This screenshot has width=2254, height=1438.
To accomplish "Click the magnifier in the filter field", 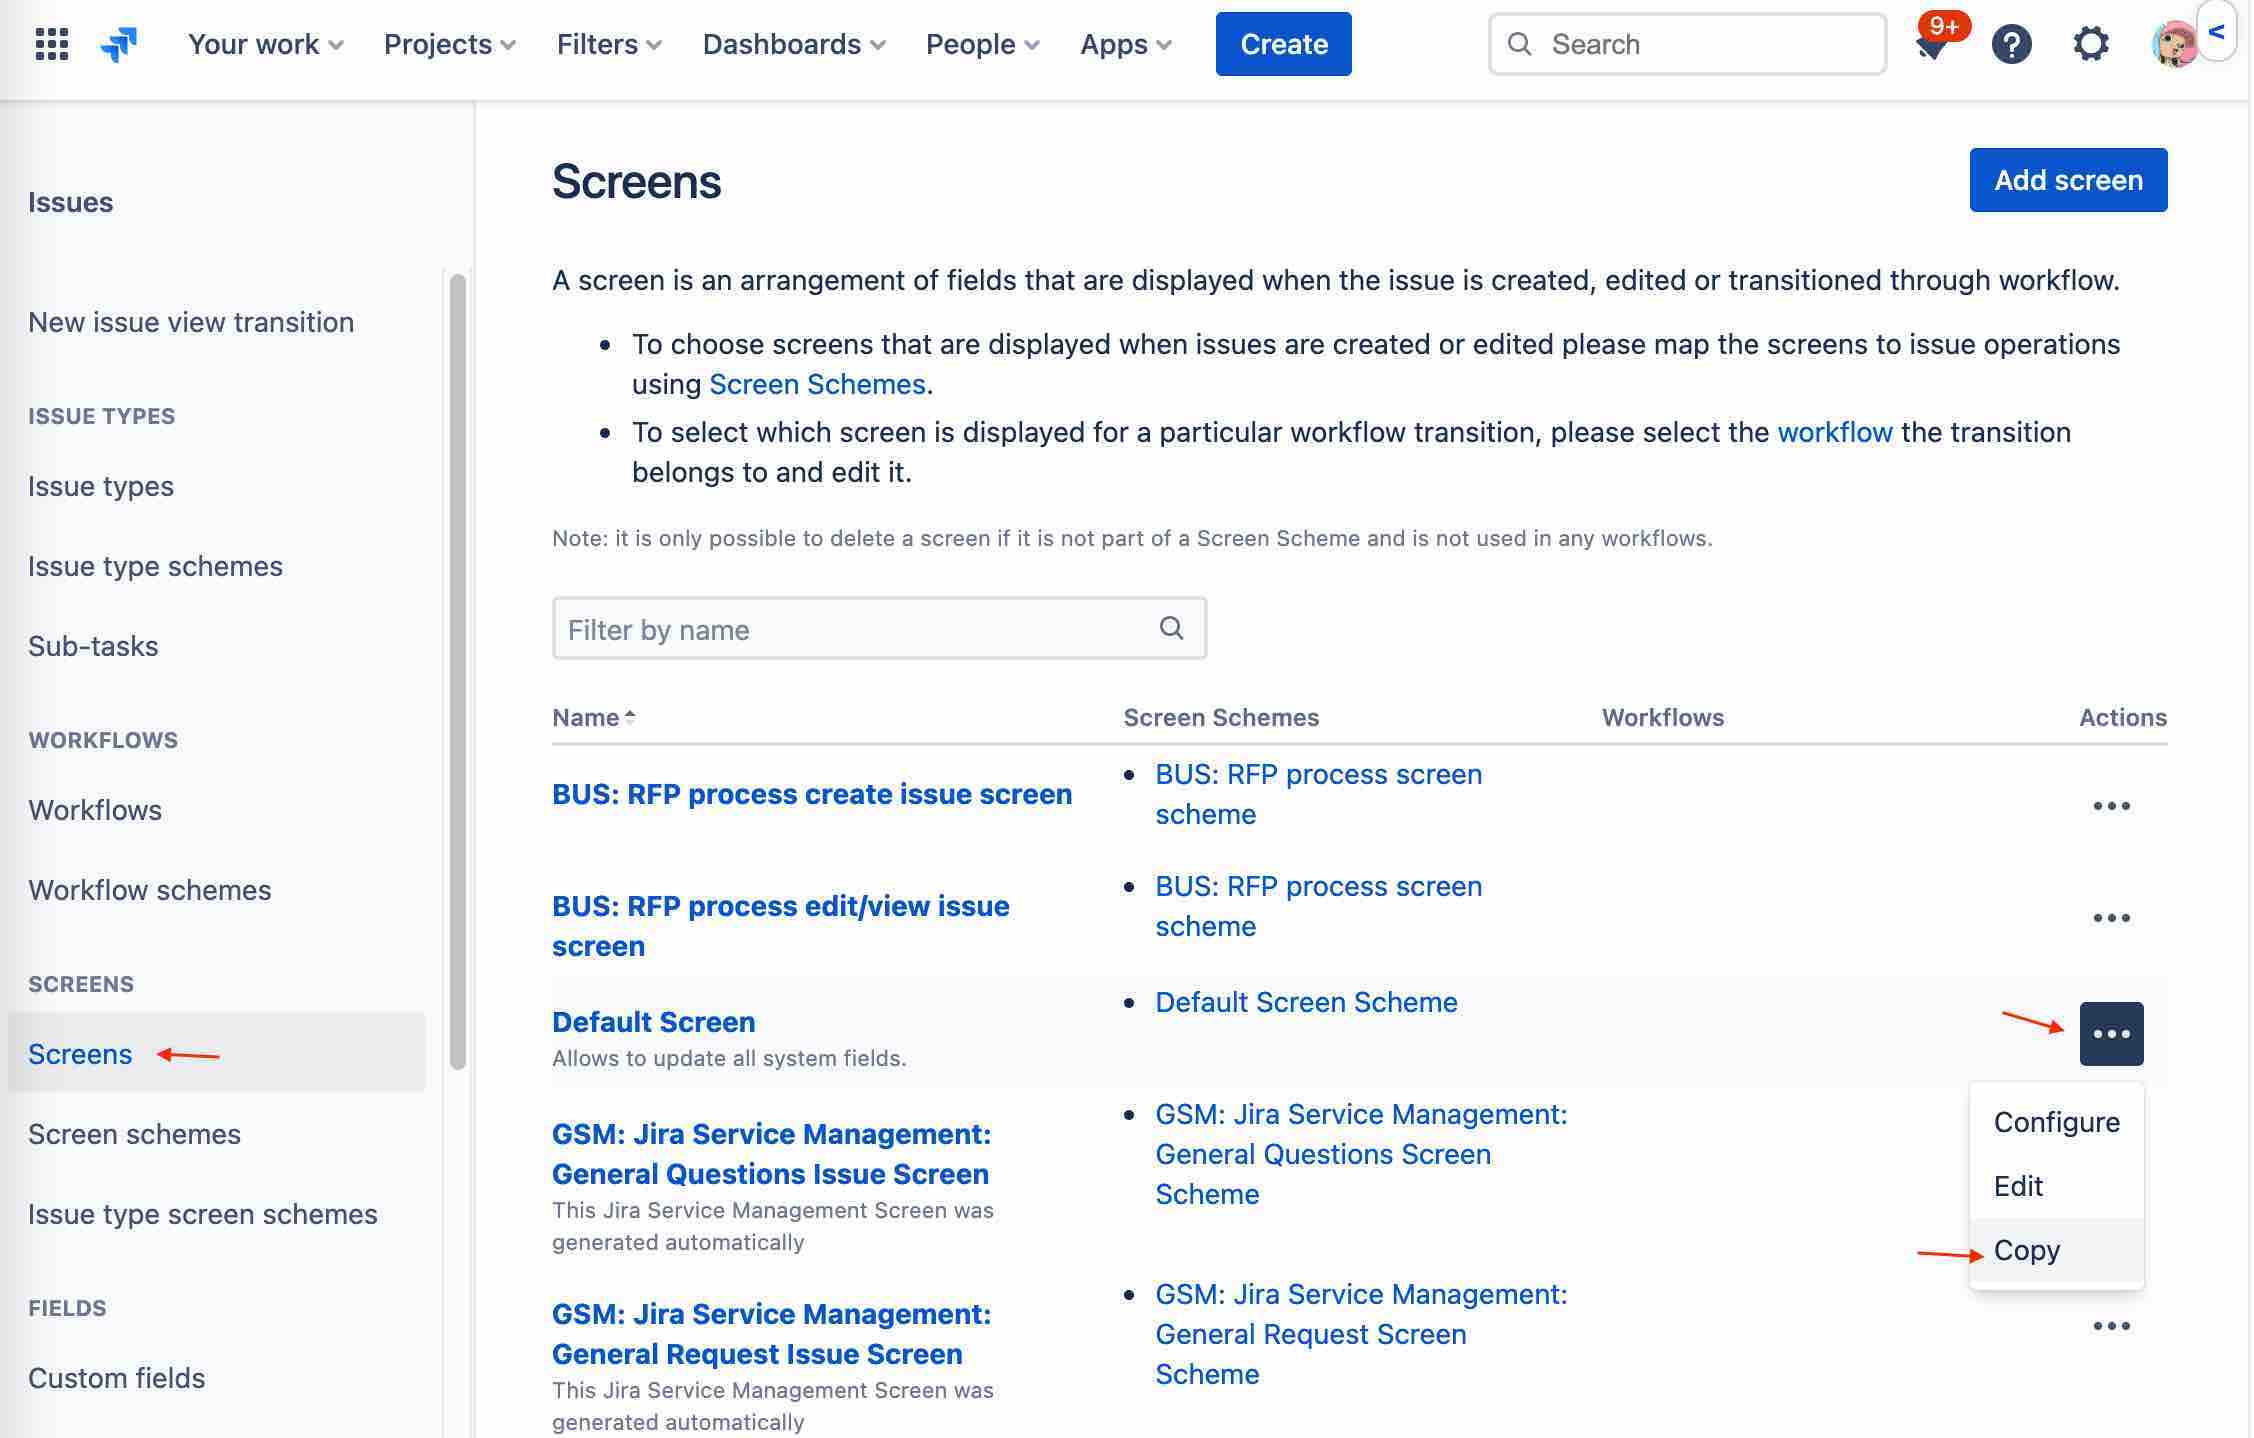I will tap(1170, 628).
